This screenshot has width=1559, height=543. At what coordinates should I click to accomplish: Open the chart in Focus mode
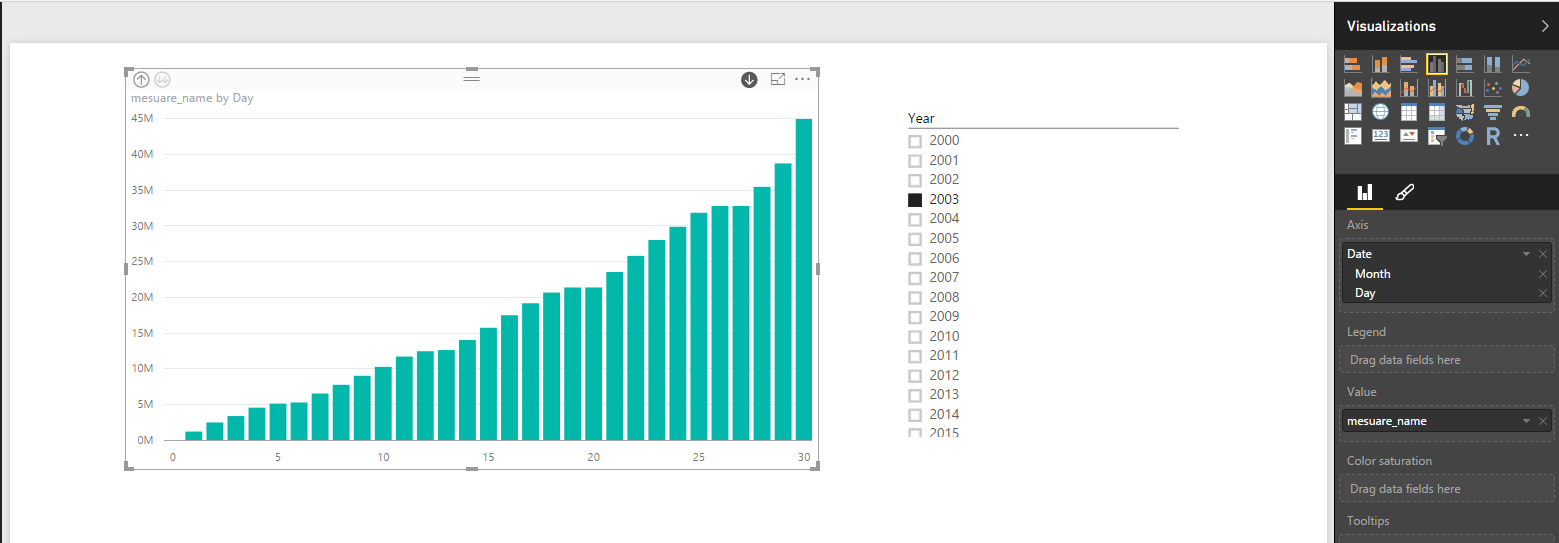point(778,79)
